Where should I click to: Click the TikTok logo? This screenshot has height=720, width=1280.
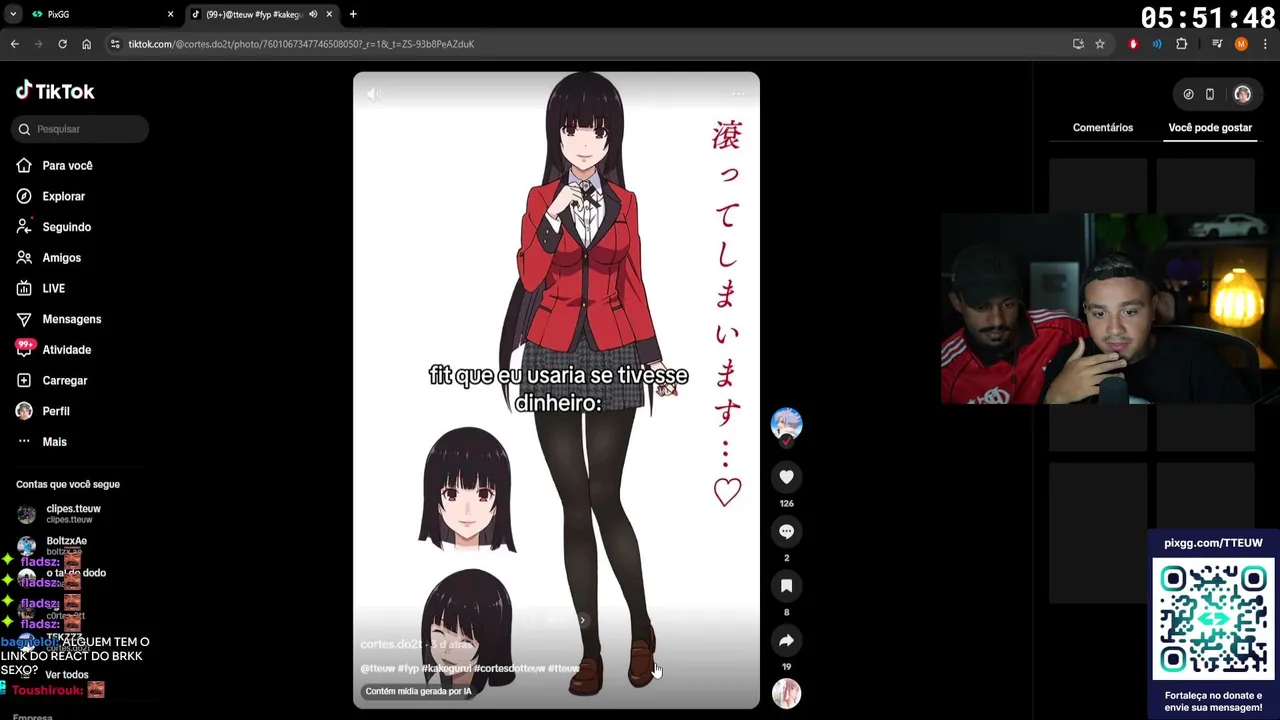pos(55,91)
